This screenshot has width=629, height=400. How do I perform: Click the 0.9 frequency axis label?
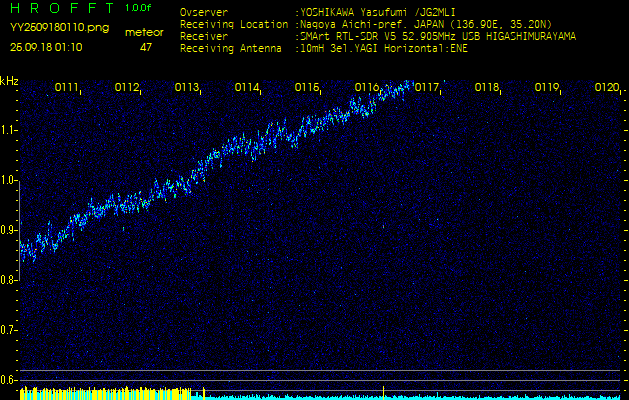pos(9,230)
